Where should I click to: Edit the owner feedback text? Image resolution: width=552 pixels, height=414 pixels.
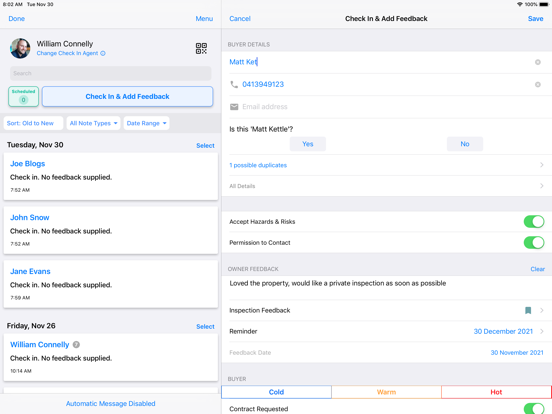click(x=387, y=288)
